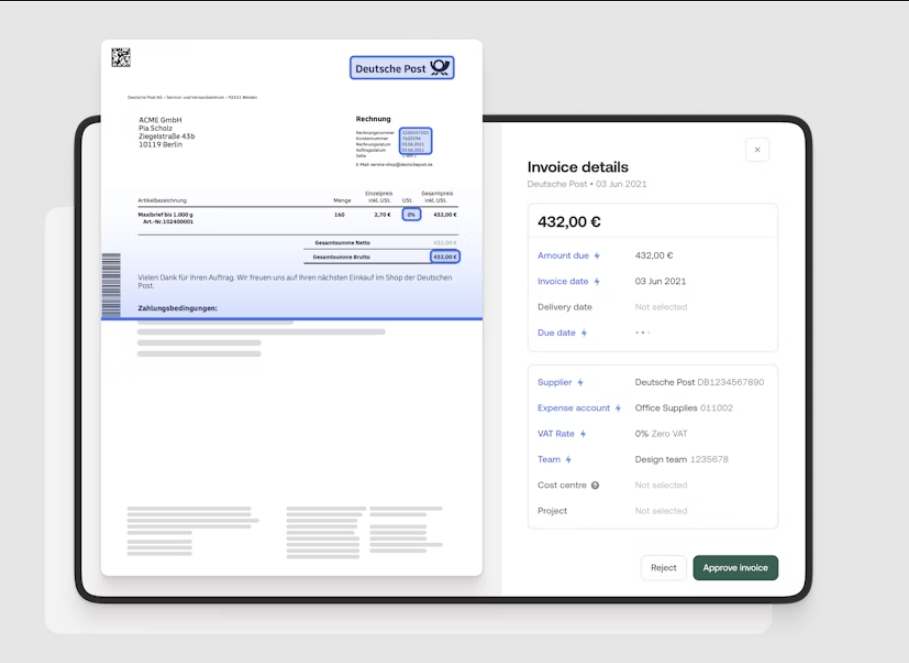Open the VAT Rate value 0% Zero VAT
Screen dimensions: 909x663
pos(661,434)
